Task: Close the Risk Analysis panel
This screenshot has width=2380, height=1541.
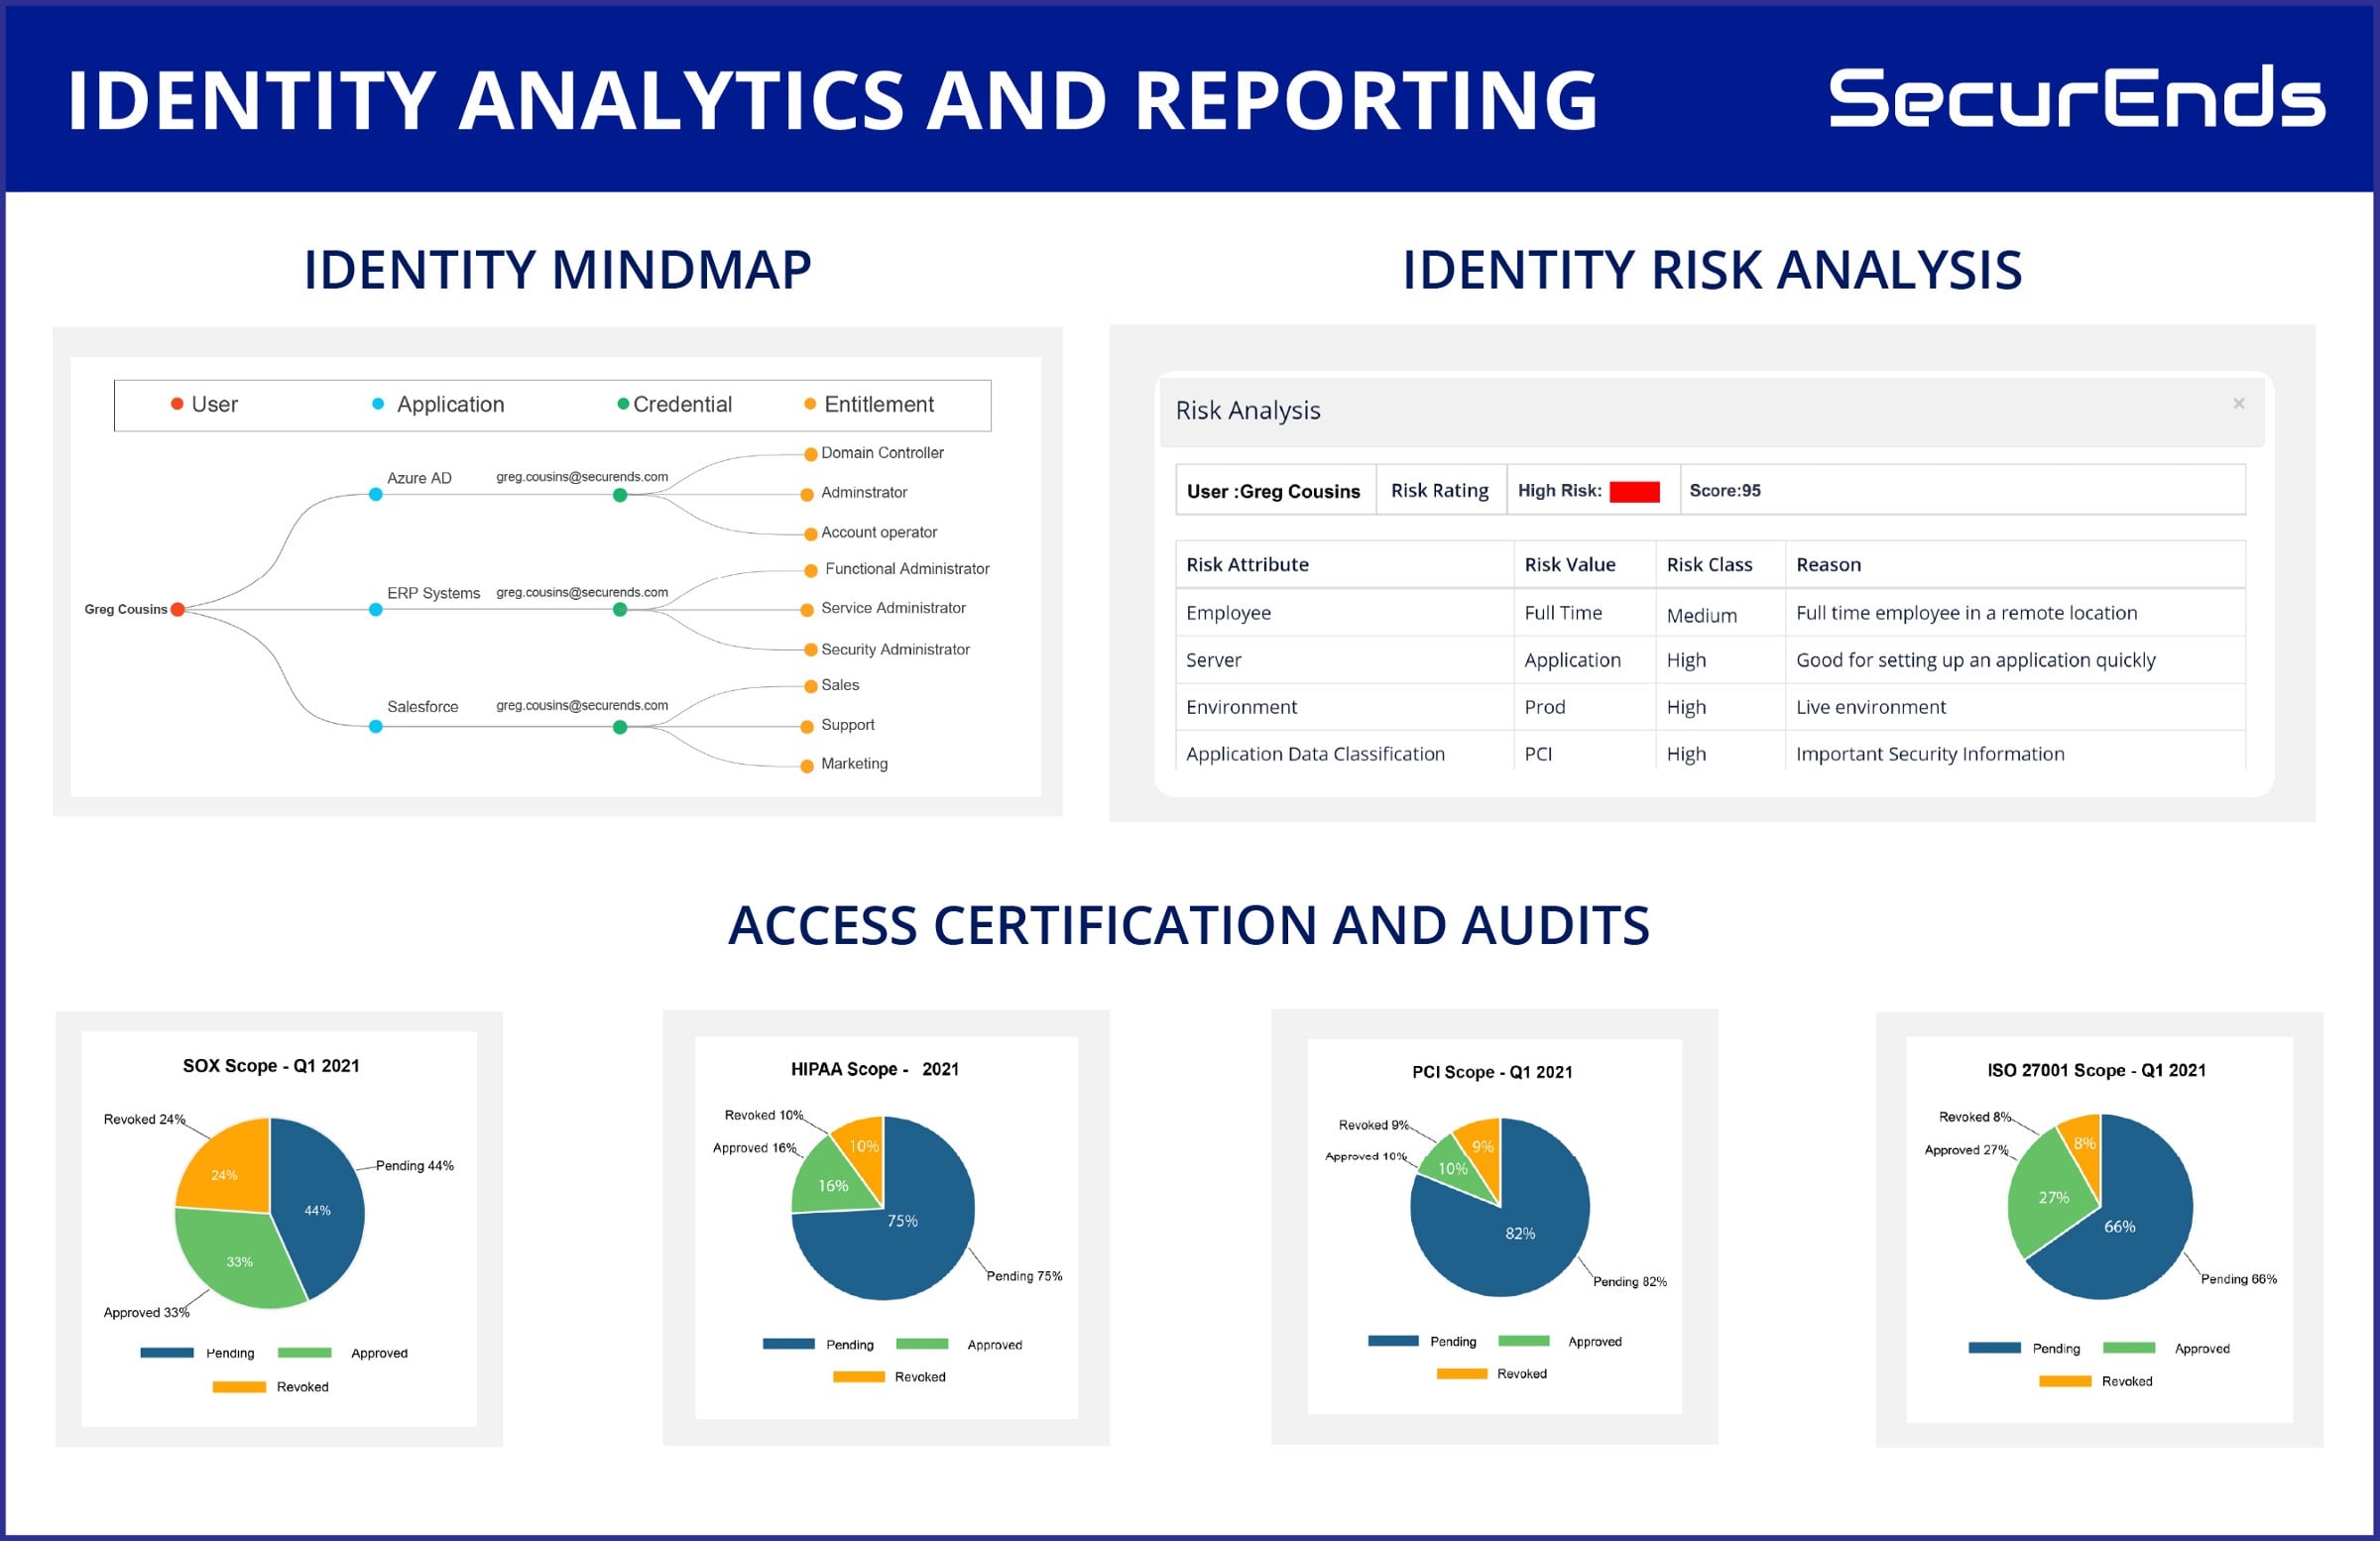Action: (x=2238, y=403)
